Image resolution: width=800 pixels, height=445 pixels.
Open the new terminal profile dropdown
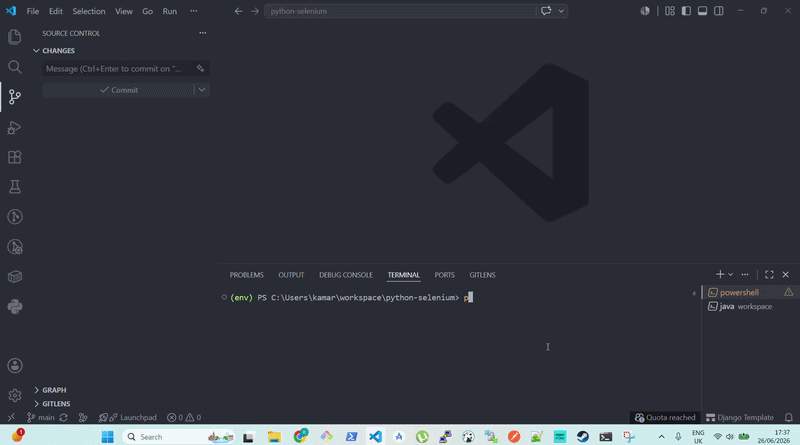click(731, 275)
